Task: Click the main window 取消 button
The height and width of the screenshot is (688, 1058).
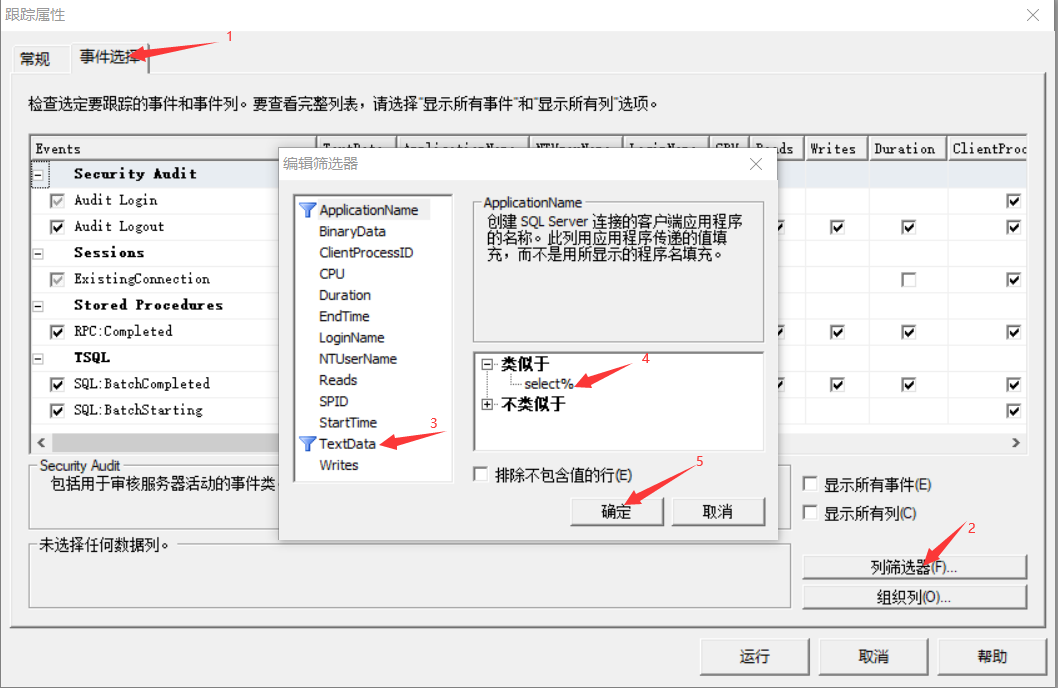Action: [874, 656]
